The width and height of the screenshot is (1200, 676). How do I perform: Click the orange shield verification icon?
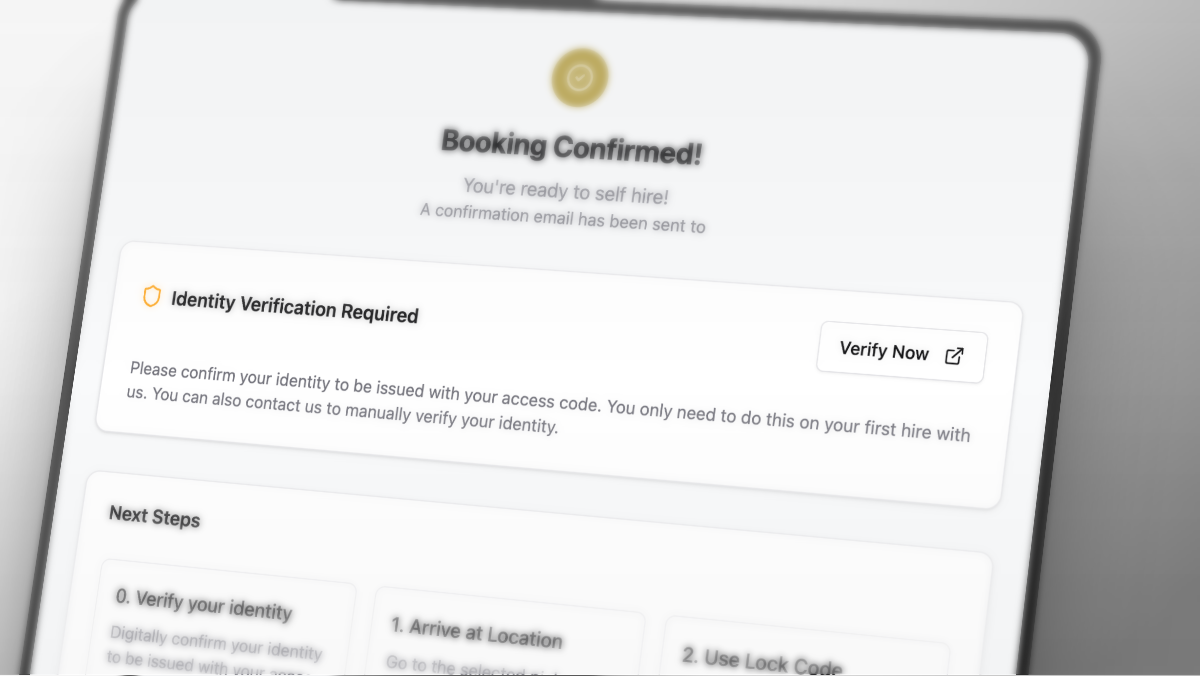tap(152, 296)
